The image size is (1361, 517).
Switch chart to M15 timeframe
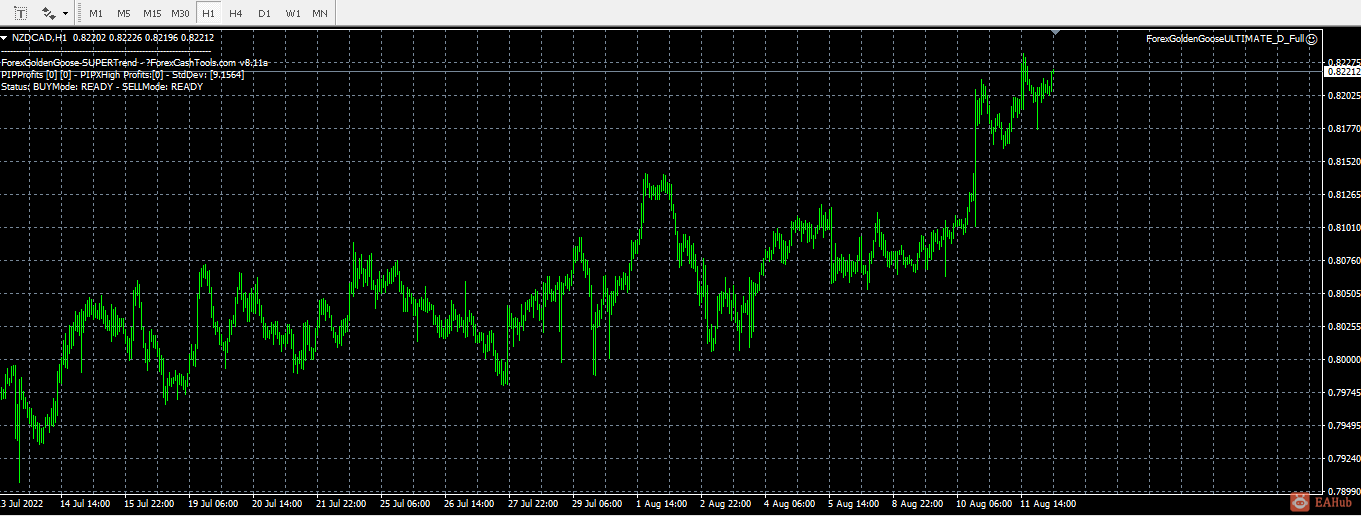152,13
